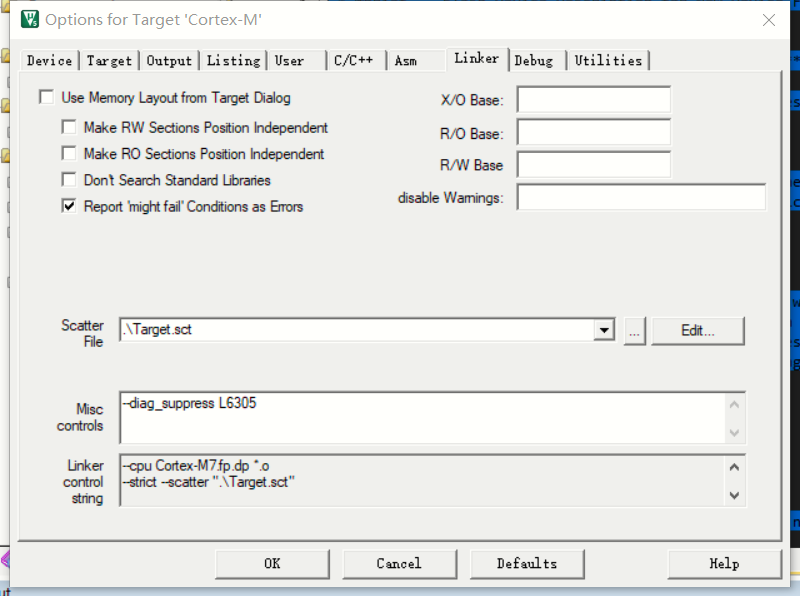
Task: Click the X/O Base input field
Action: [x=594, y=100]
